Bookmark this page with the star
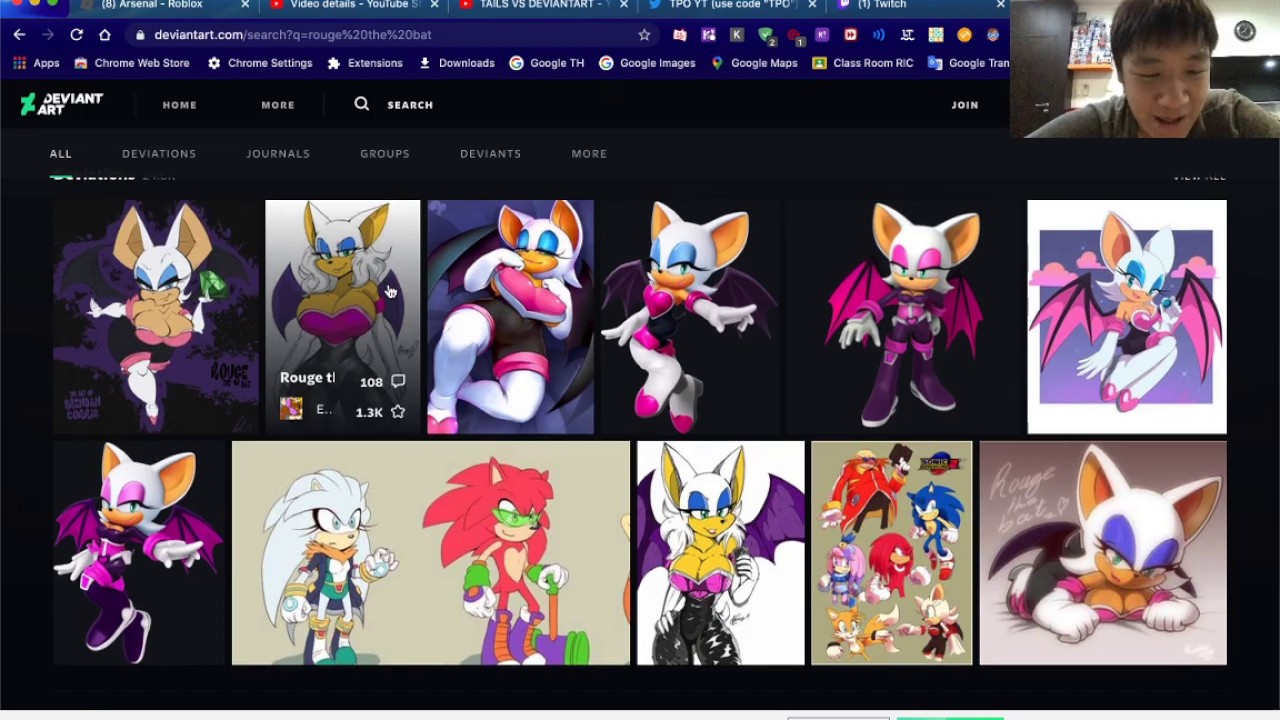Screen dimensions: 1280x720 point(644,34)
